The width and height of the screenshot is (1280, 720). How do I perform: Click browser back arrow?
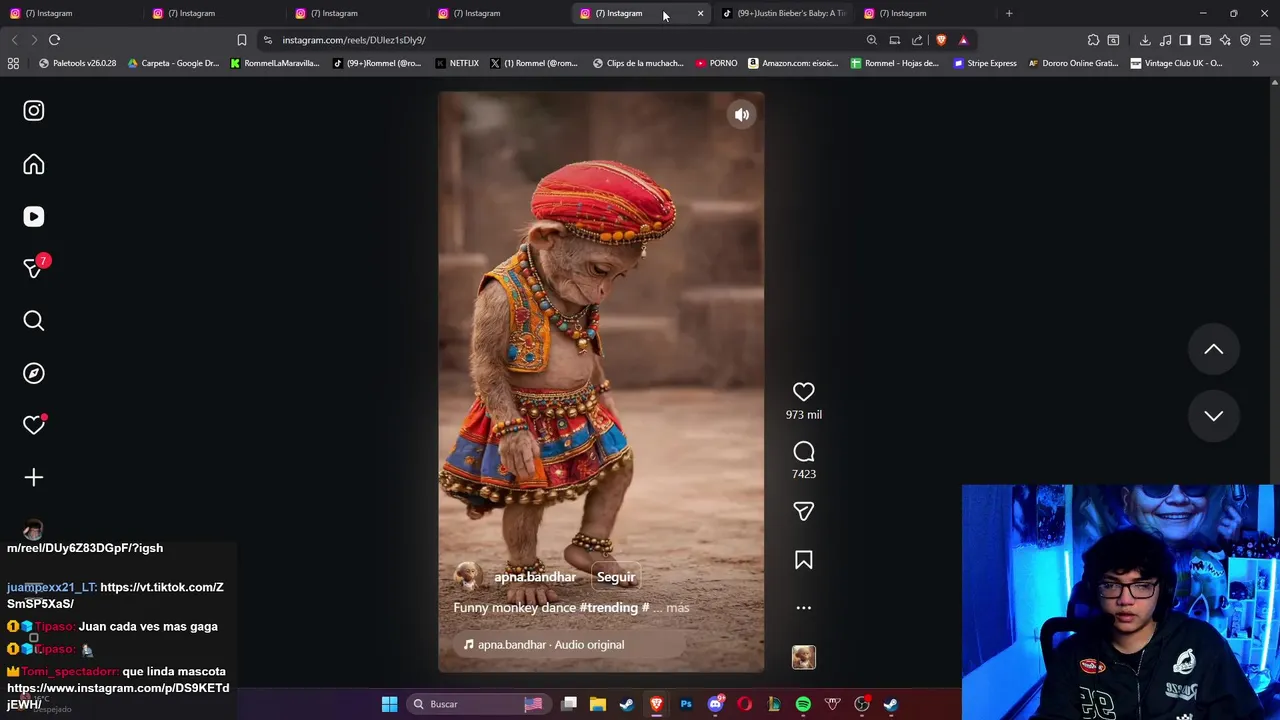coord(14,40)
